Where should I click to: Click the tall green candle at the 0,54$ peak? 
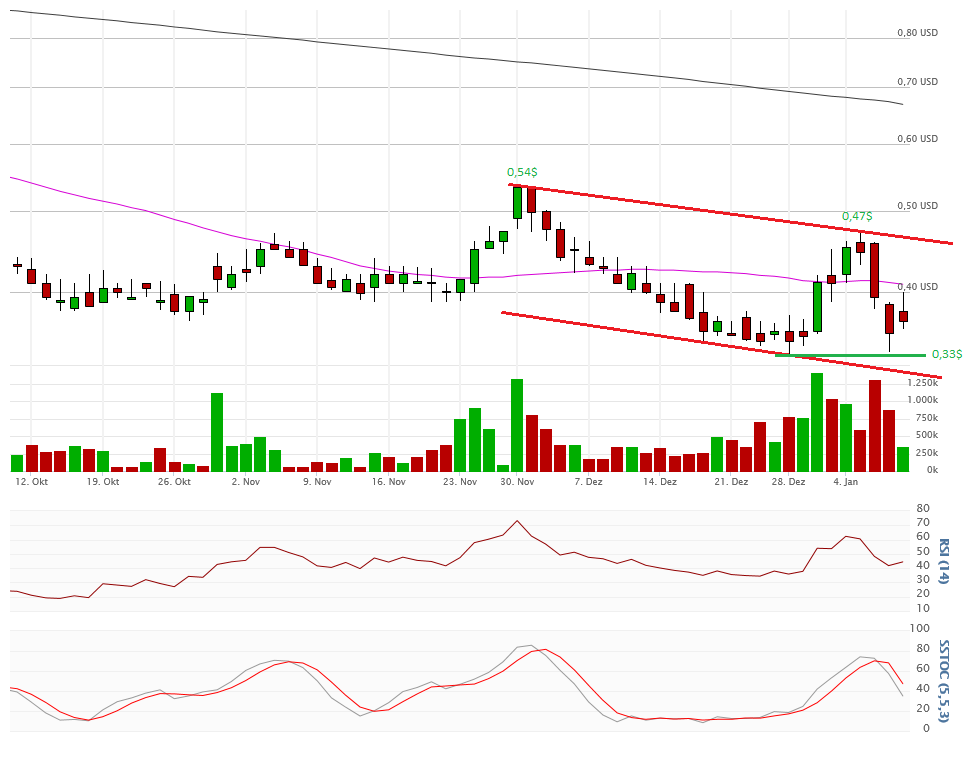click(x=517, y=202)
